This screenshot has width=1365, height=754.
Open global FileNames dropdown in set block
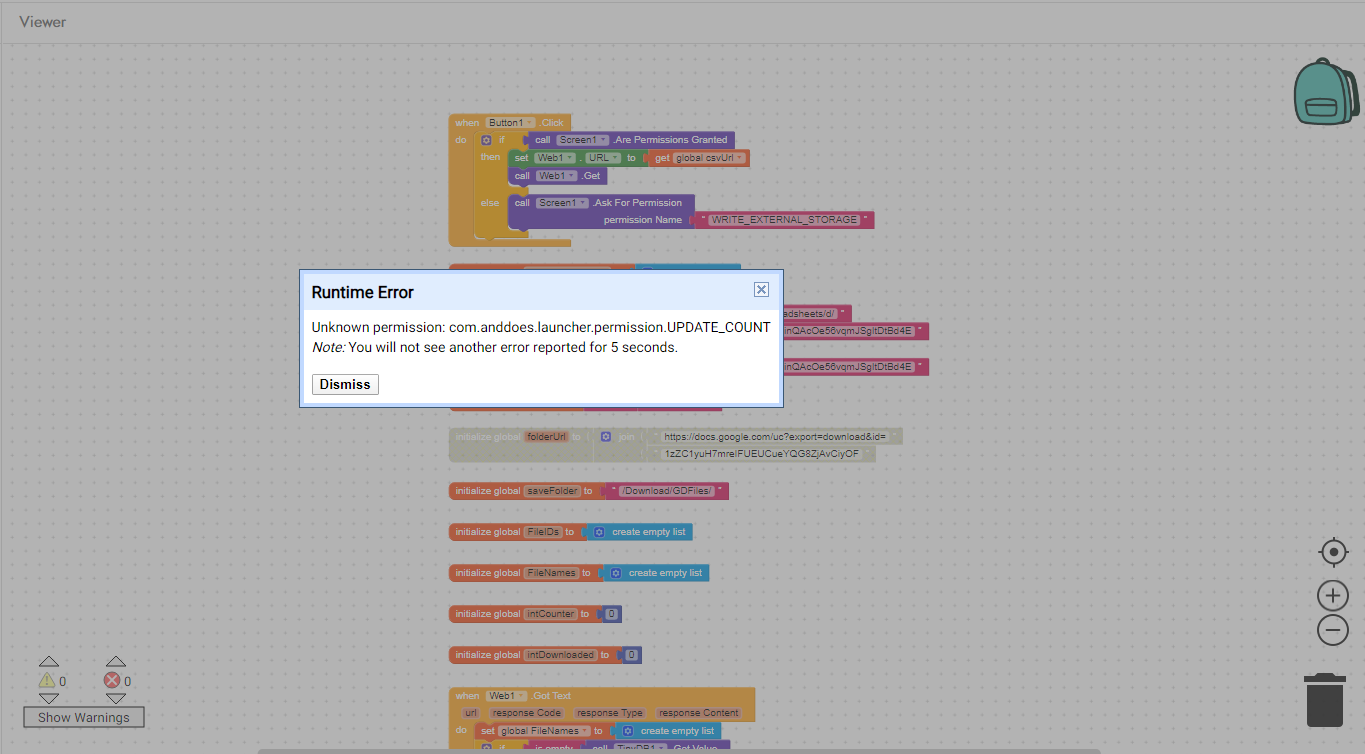pyautogui.click(x=544, y=731)
